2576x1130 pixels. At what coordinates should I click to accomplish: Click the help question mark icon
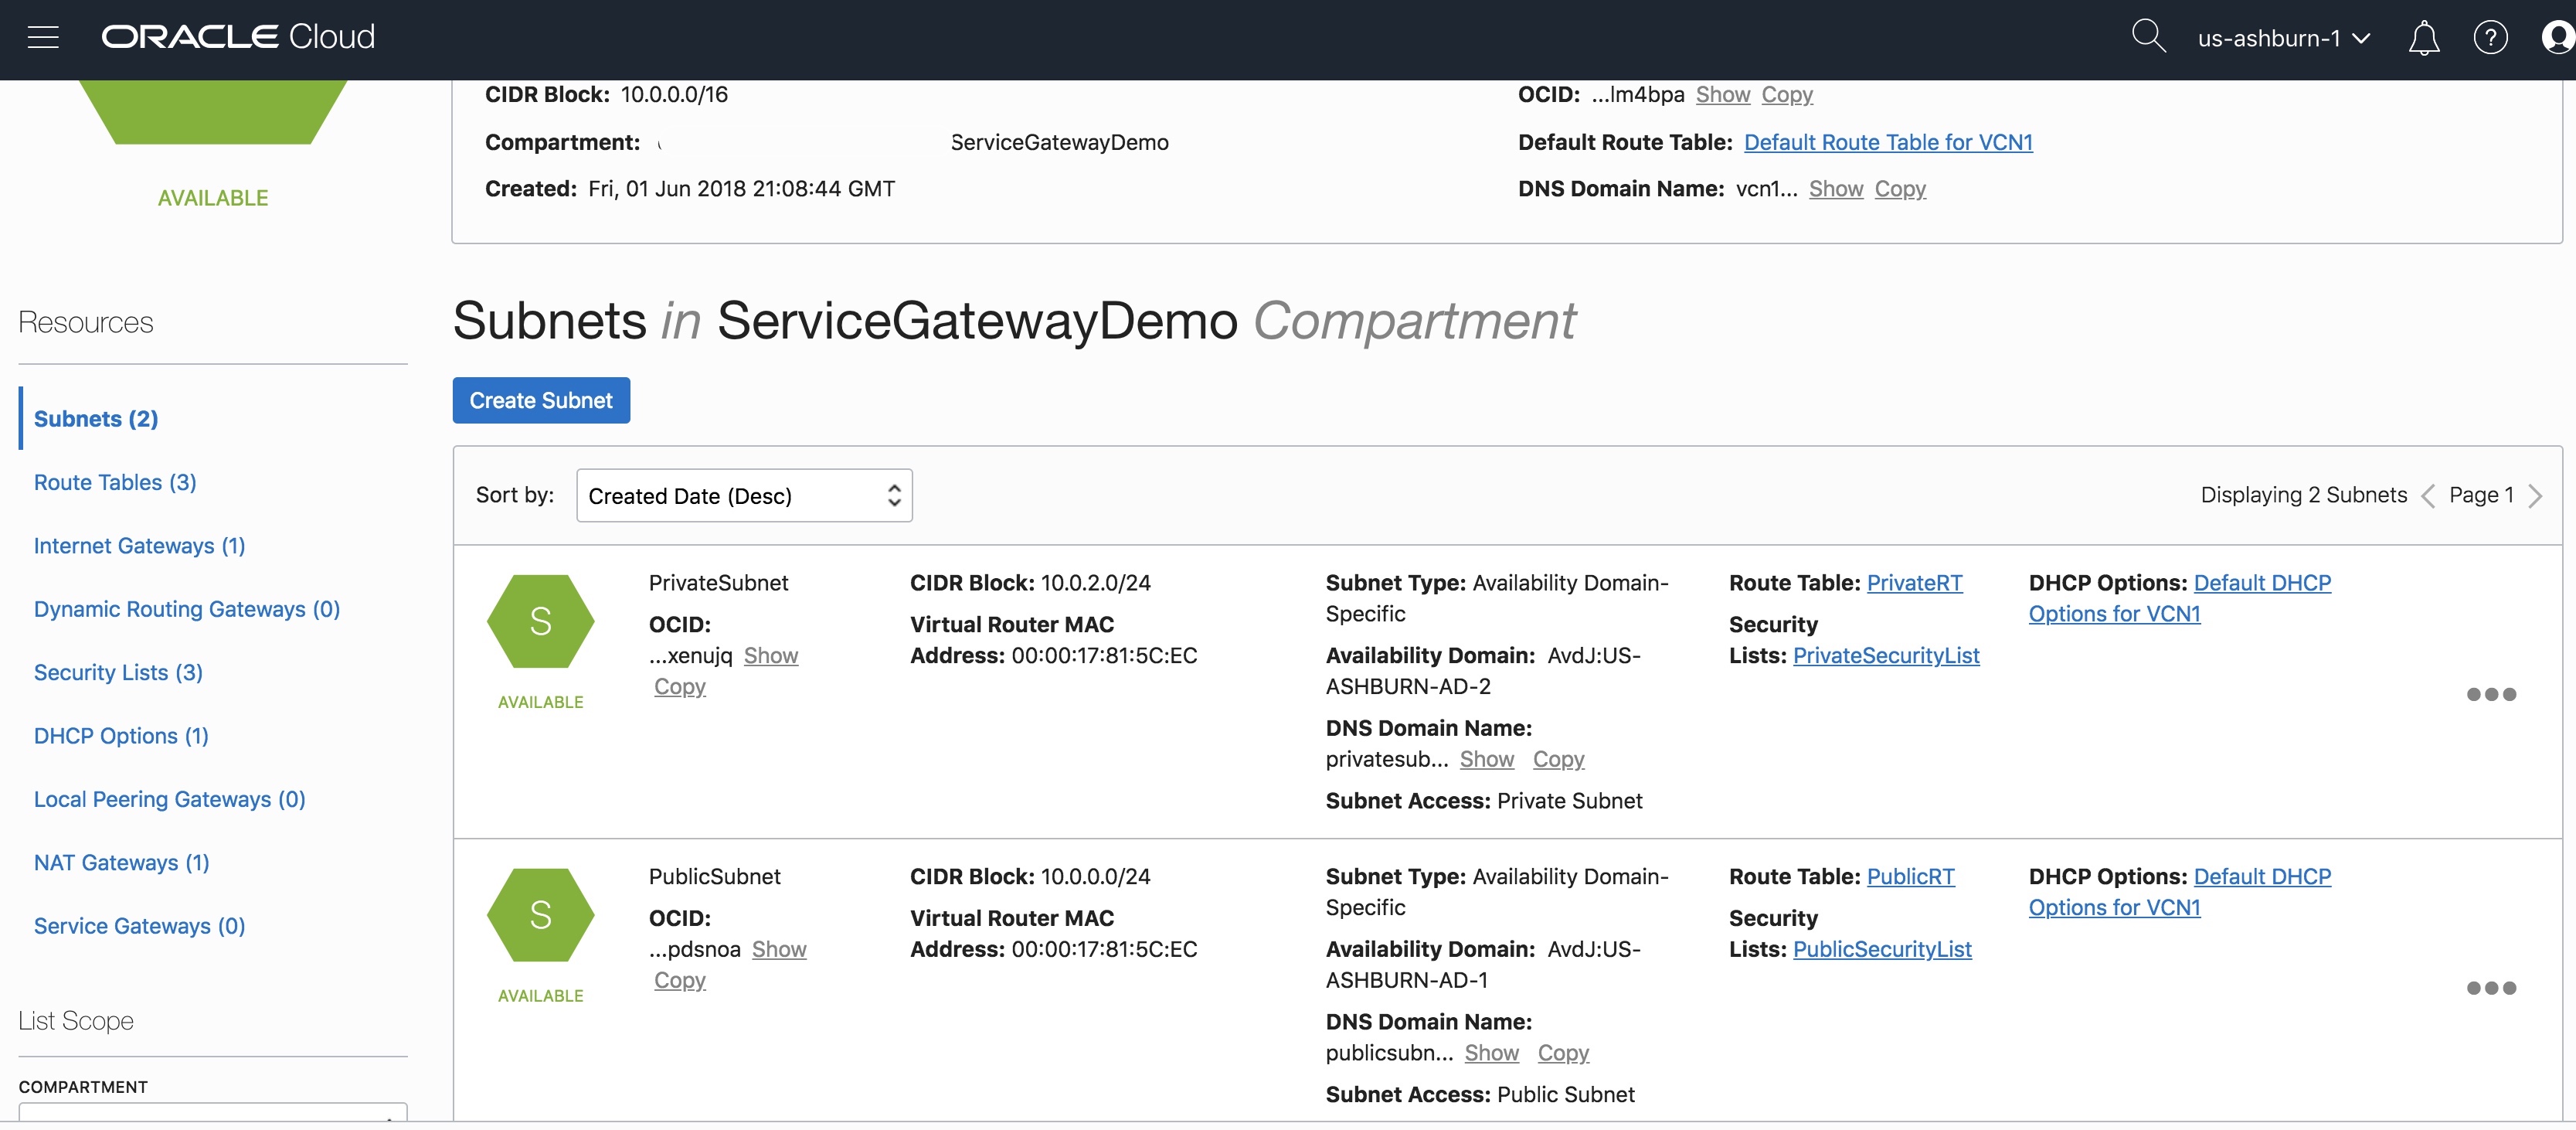click(x=2490, y=38)
